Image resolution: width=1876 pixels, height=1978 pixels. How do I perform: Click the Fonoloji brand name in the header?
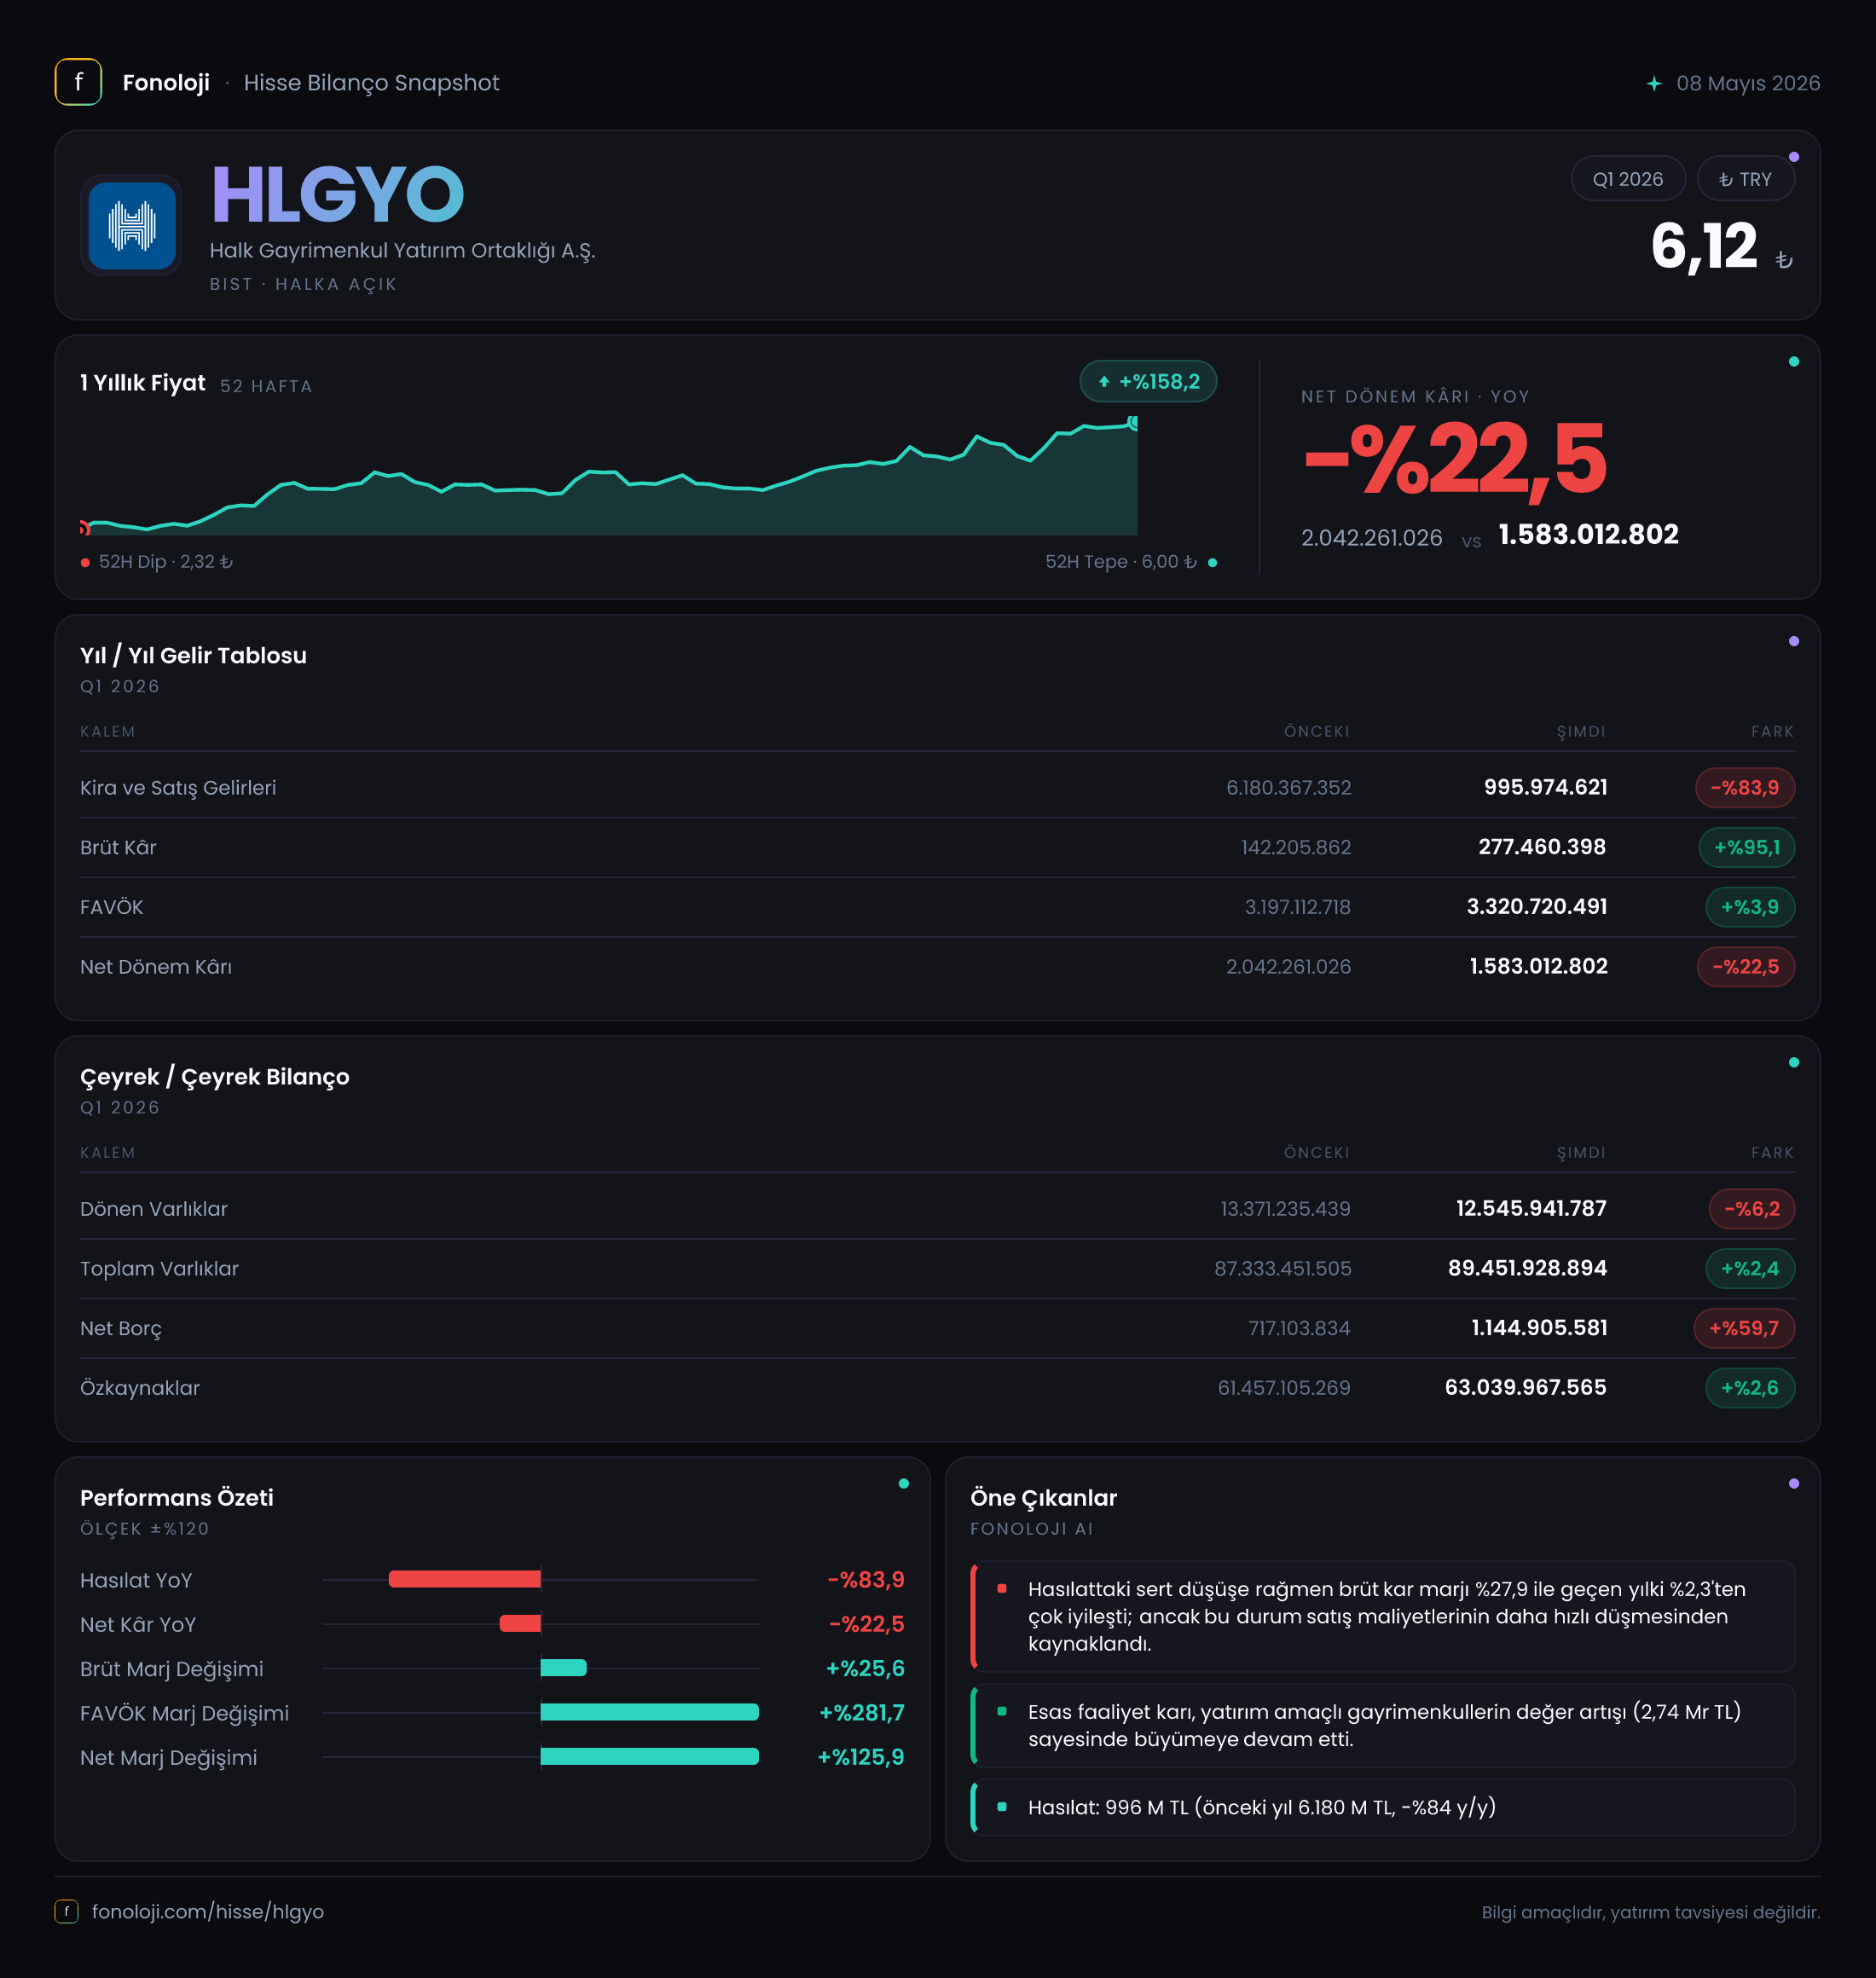166,82
